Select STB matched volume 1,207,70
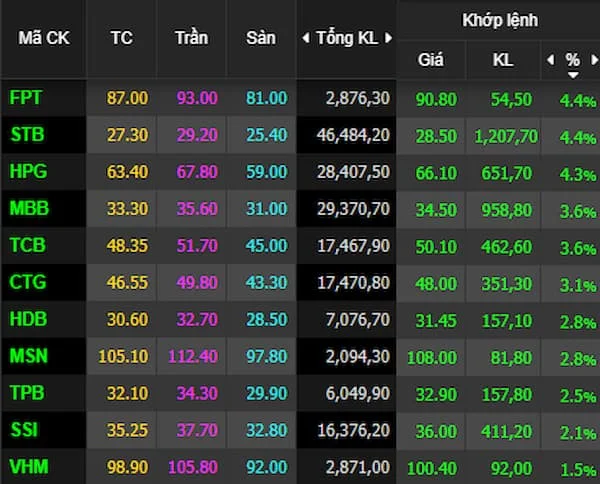 pos(506,137)
